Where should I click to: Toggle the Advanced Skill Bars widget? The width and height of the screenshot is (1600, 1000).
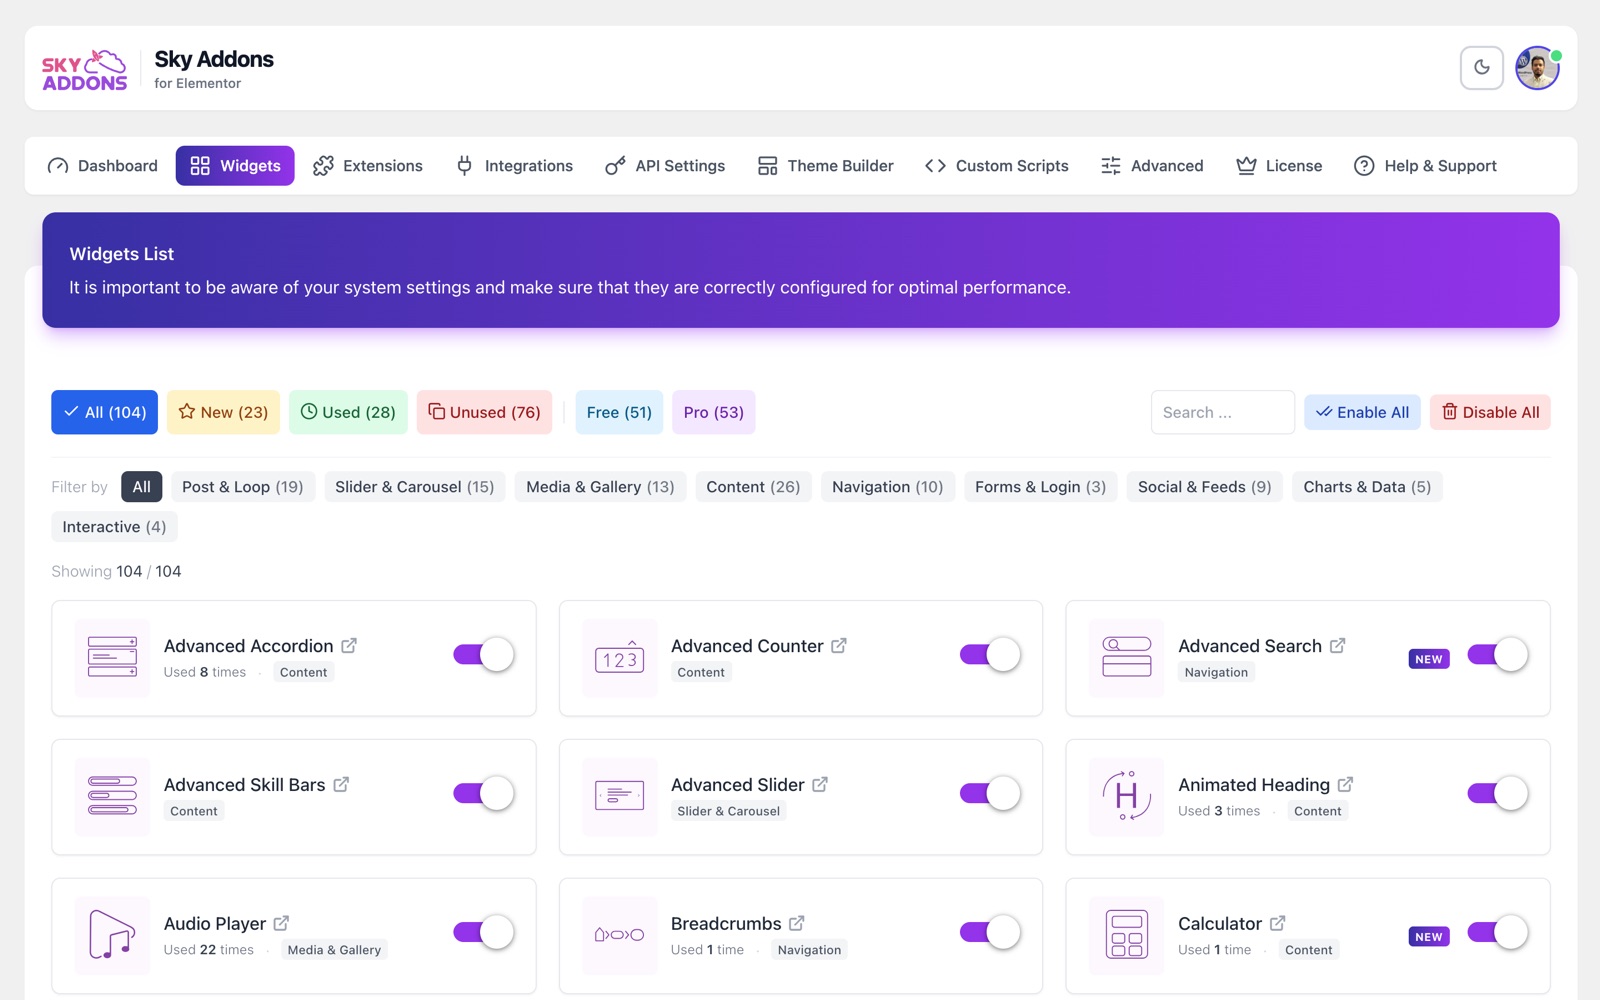484,794
